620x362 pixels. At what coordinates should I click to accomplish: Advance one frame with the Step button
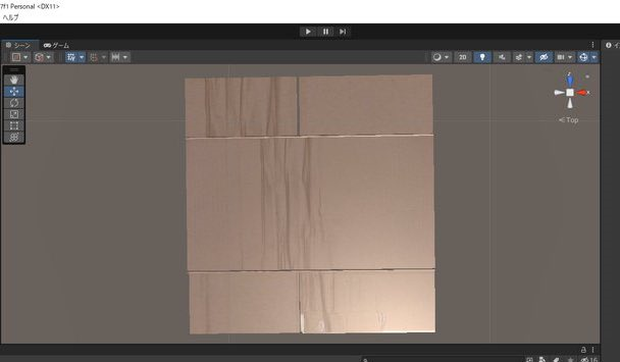[342, 32]
